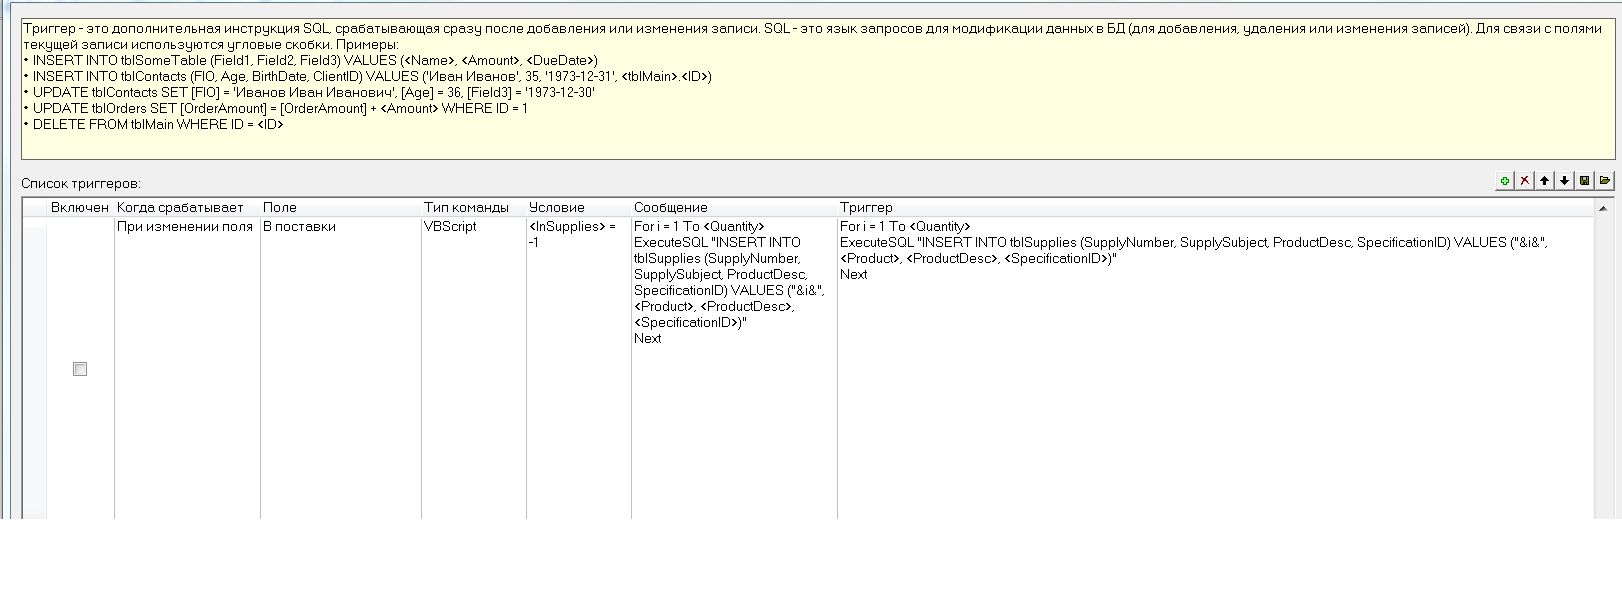Open the 'При изменении поля' event cell
Viewport: 1622px width, 600px height.
(x=185, y=227)
